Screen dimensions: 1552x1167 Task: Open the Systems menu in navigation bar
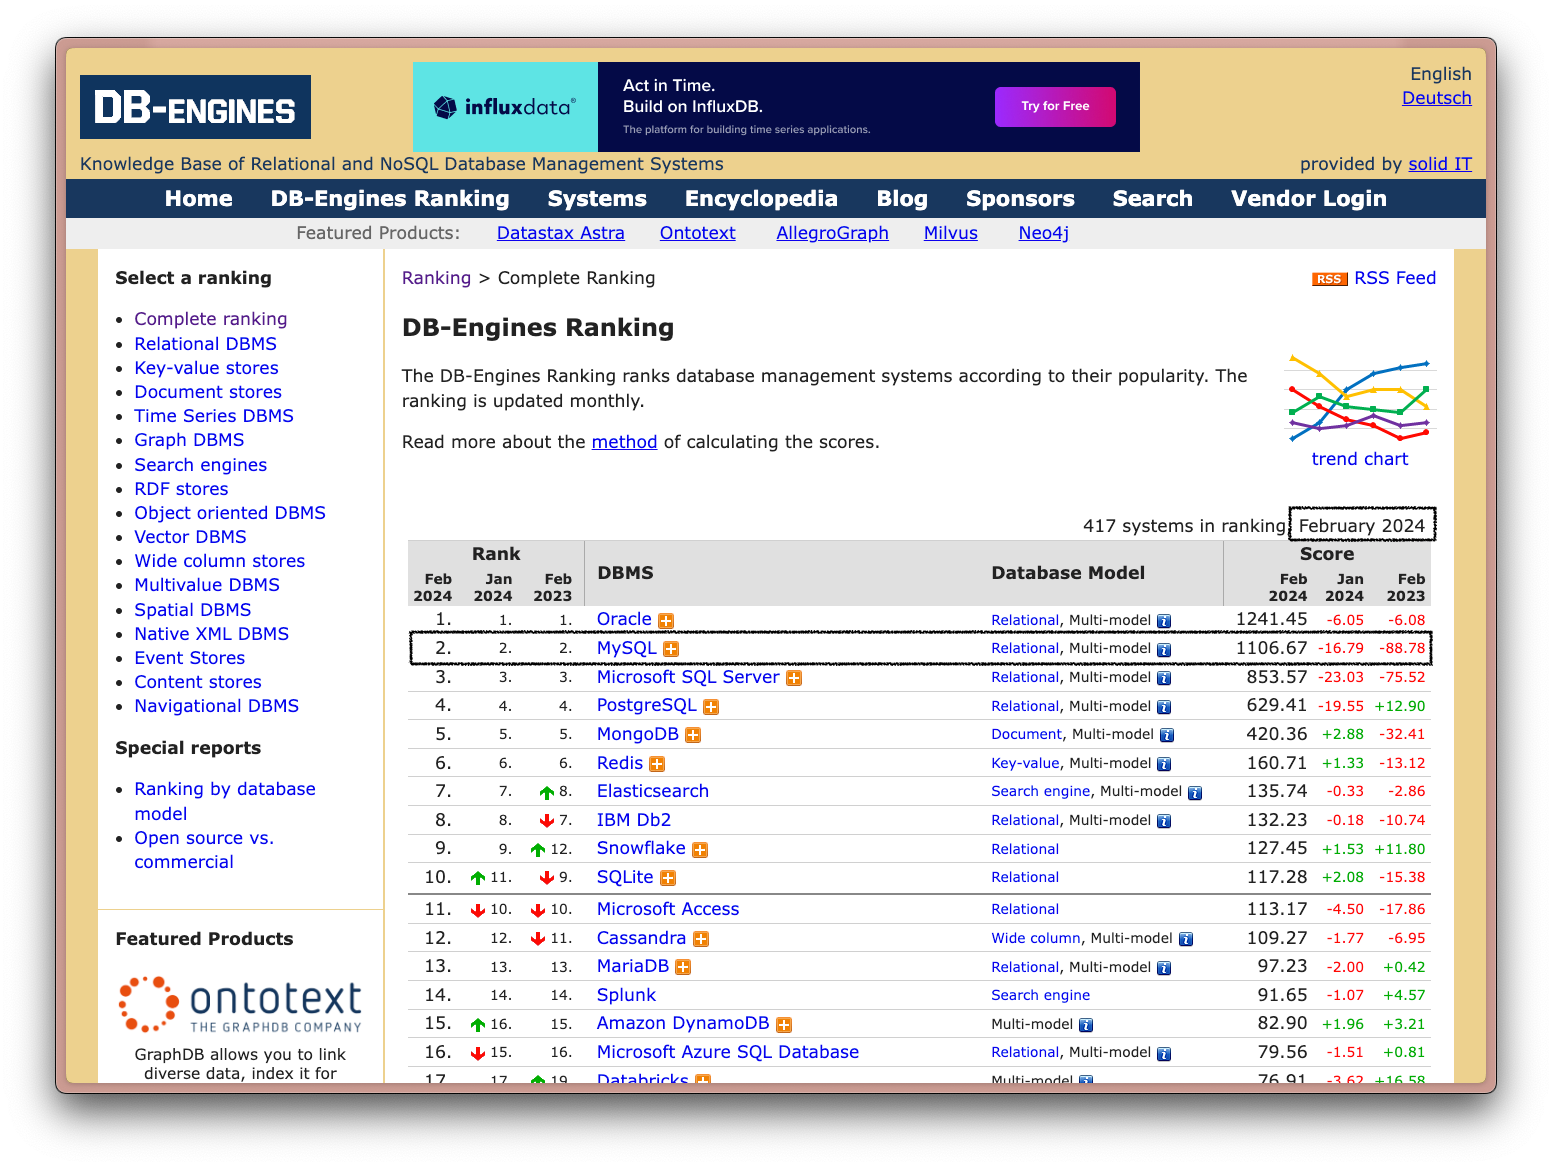[597, 199]
